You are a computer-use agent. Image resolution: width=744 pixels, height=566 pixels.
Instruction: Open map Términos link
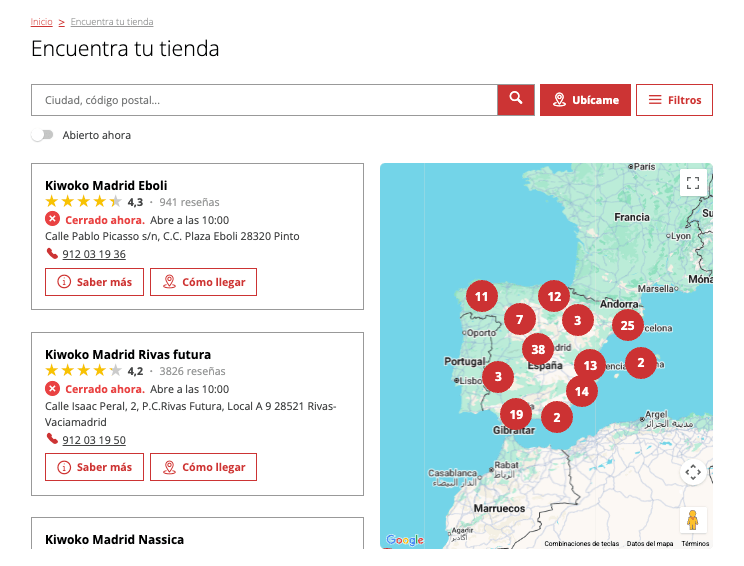[x=695, y=544]
